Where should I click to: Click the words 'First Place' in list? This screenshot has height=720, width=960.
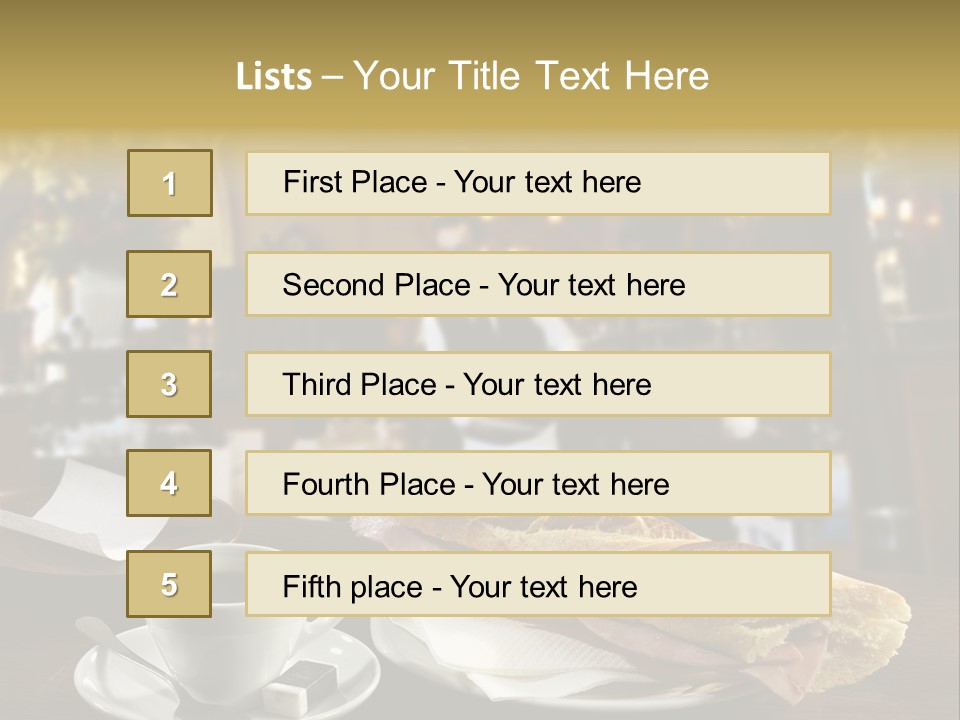tap(355, 182)
